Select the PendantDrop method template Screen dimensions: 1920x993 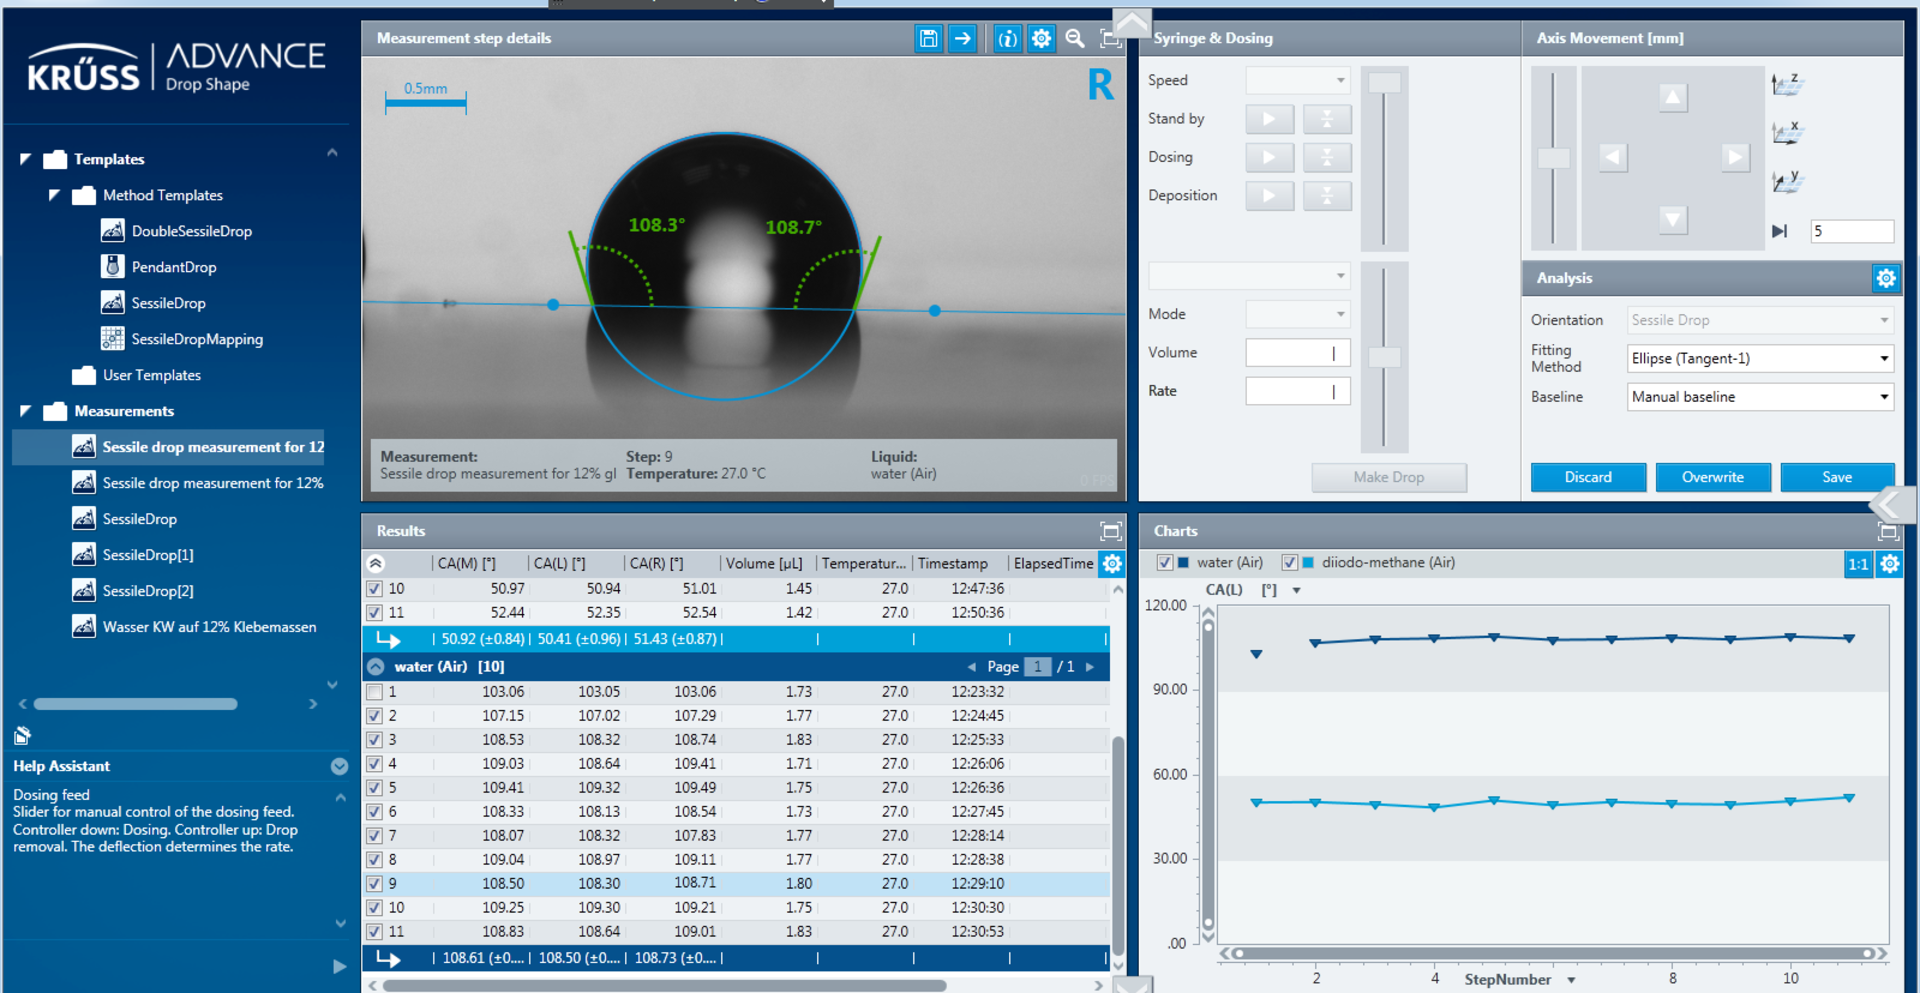click(174, 267)
